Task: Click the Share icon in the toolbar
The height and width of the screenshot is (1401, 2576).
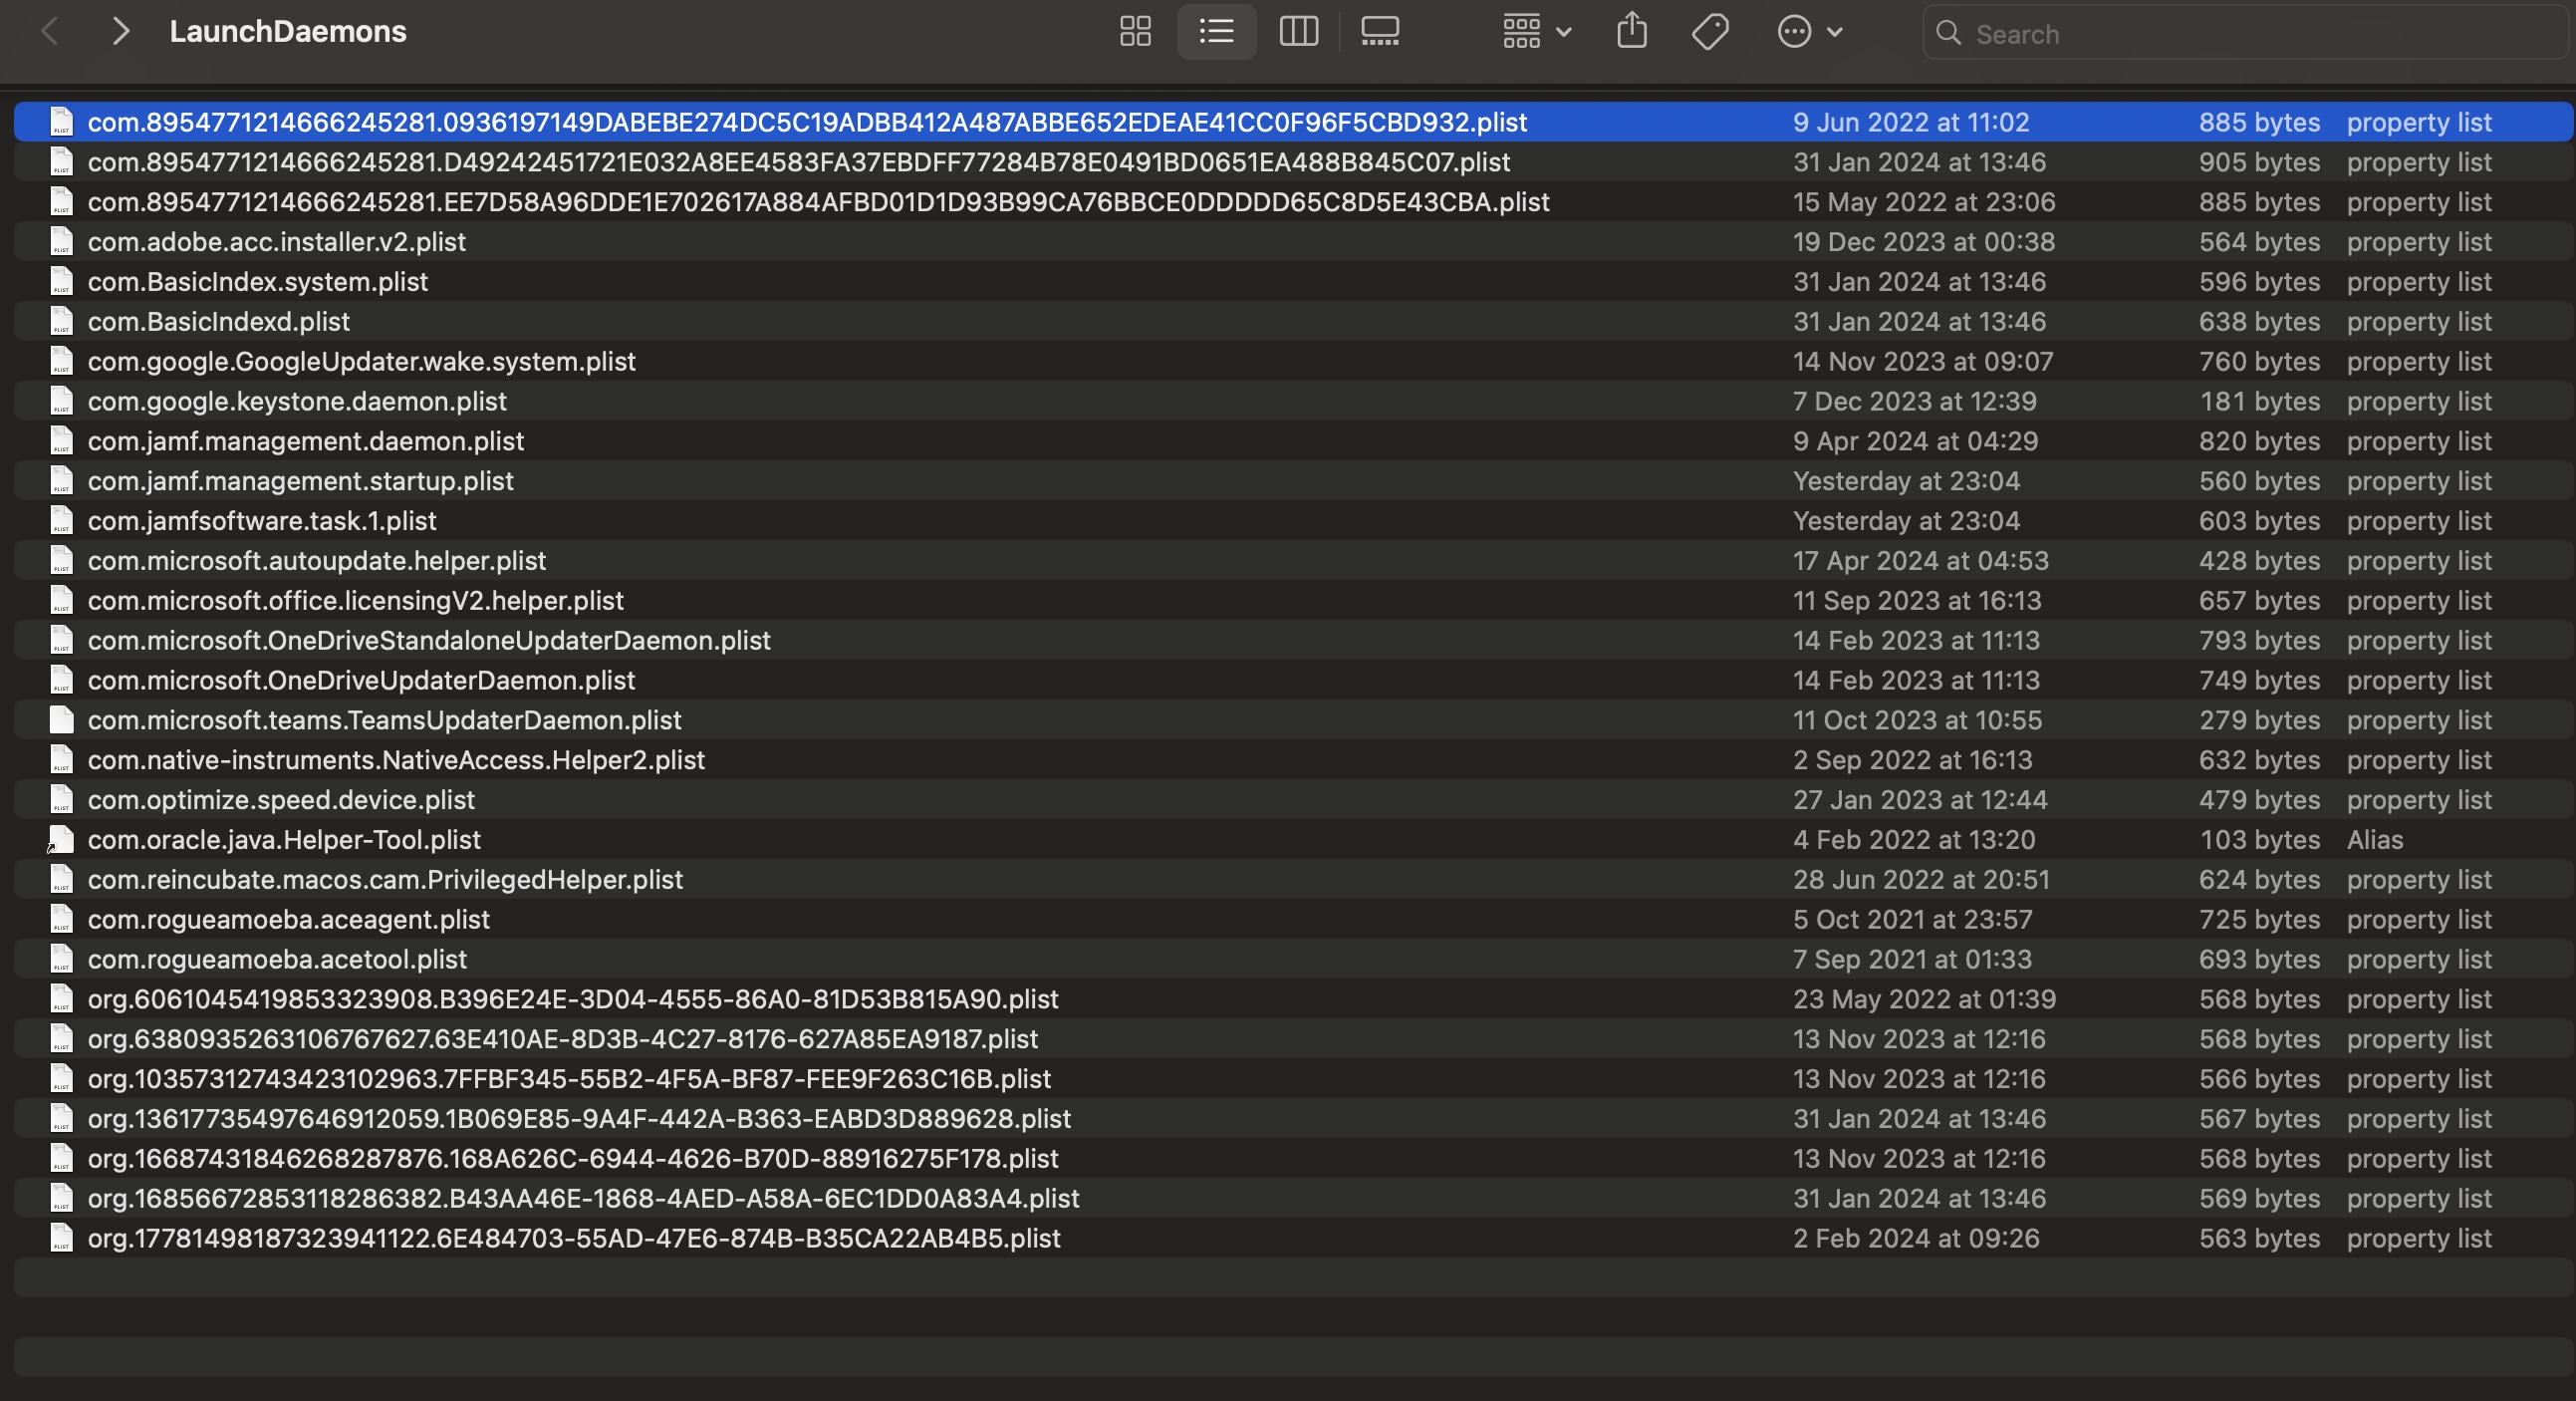Action: coord(1632,31)
